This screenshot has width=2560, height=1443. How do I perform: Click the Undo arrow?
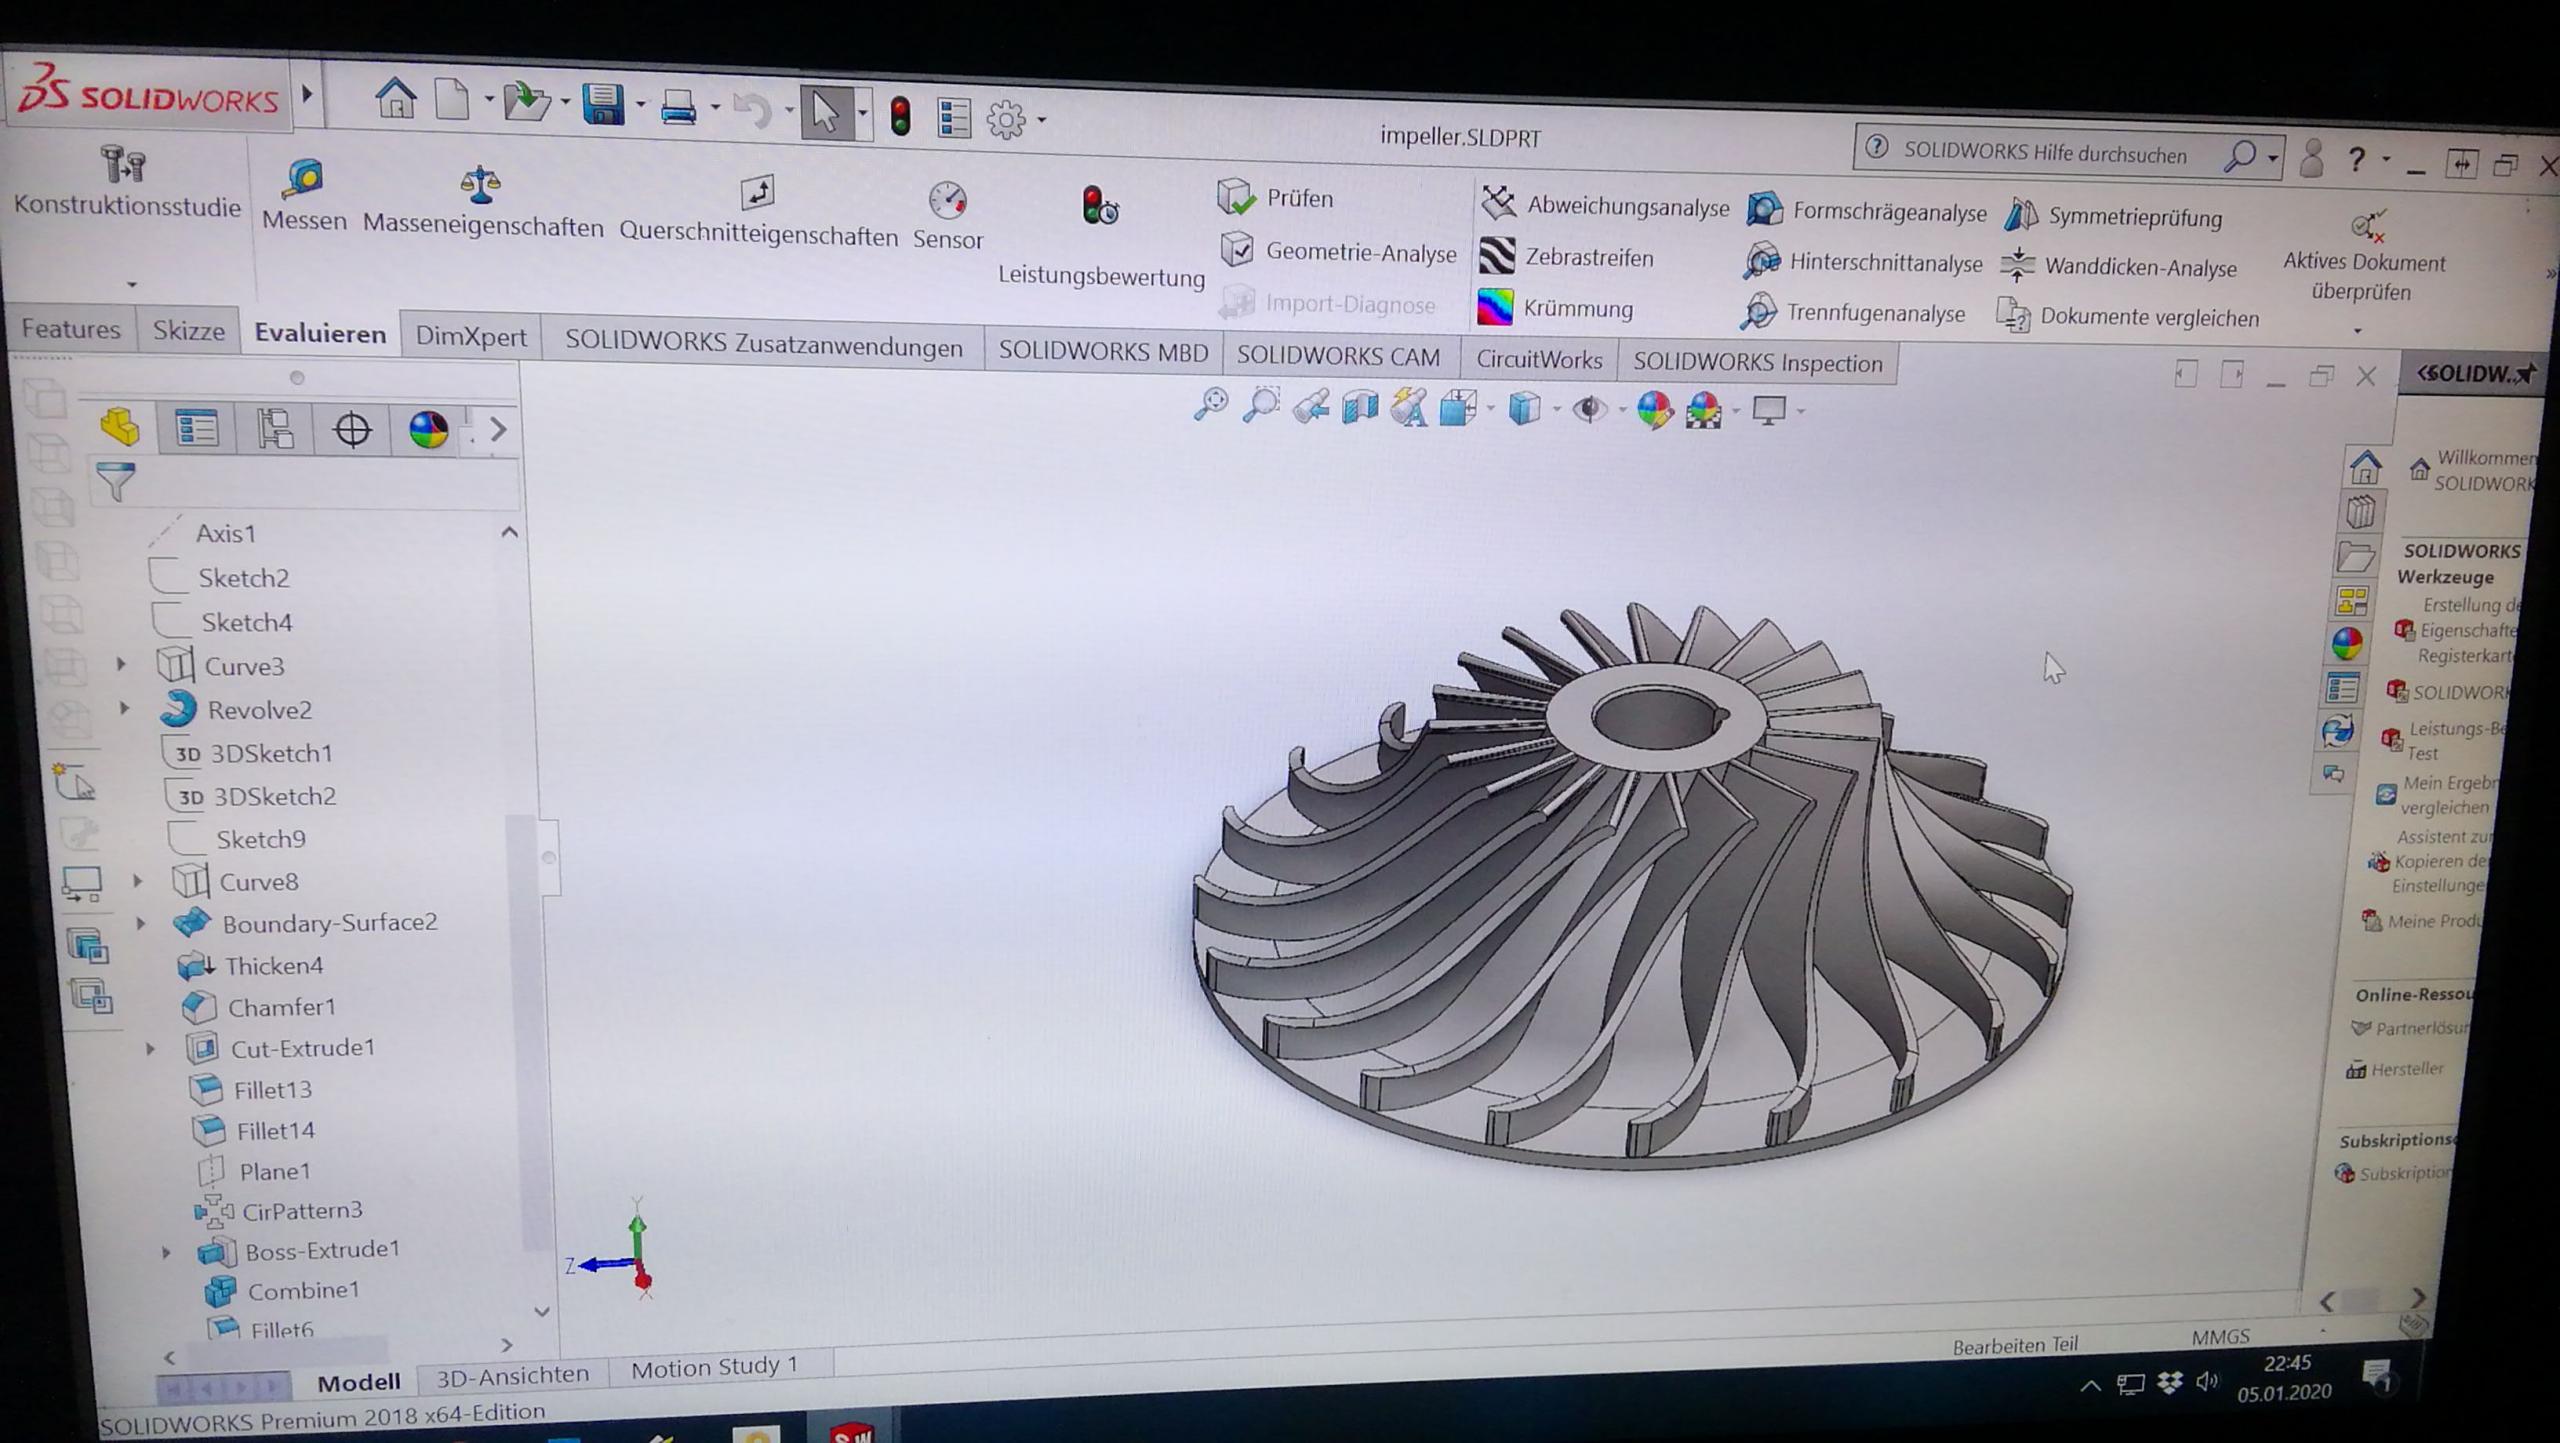click(752, 110)
